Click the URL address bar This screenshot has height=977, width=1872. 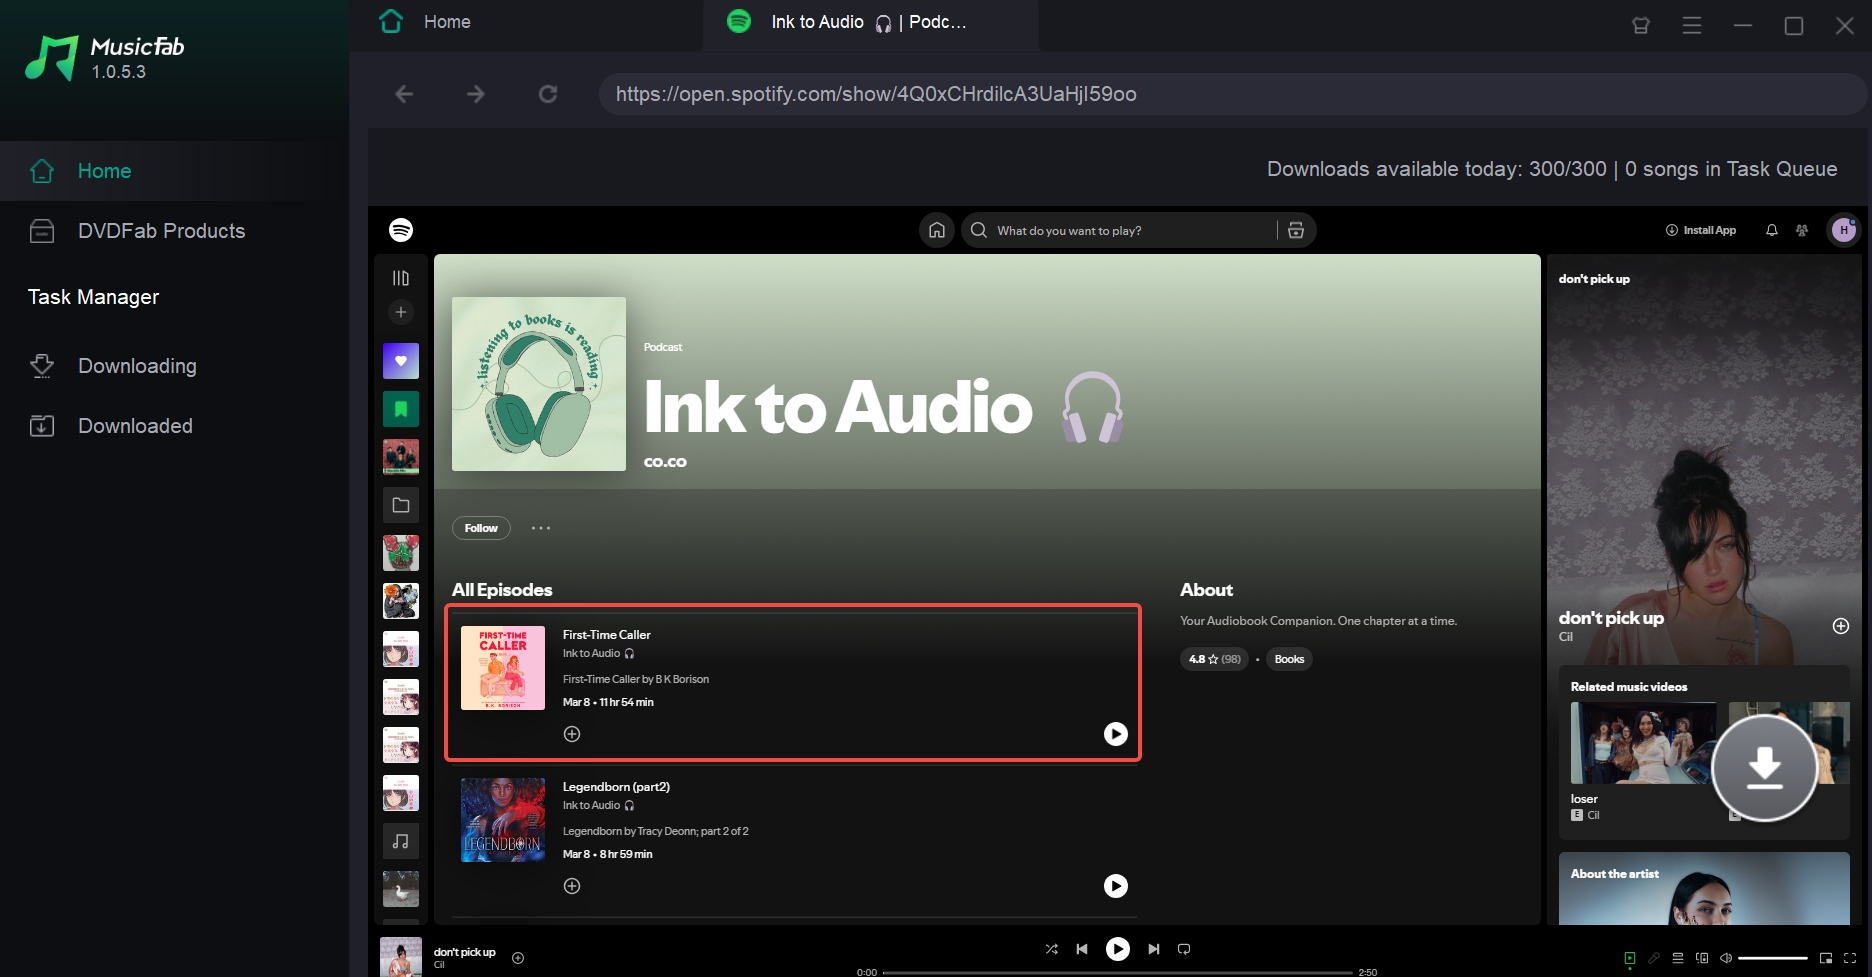point(1232,94)
